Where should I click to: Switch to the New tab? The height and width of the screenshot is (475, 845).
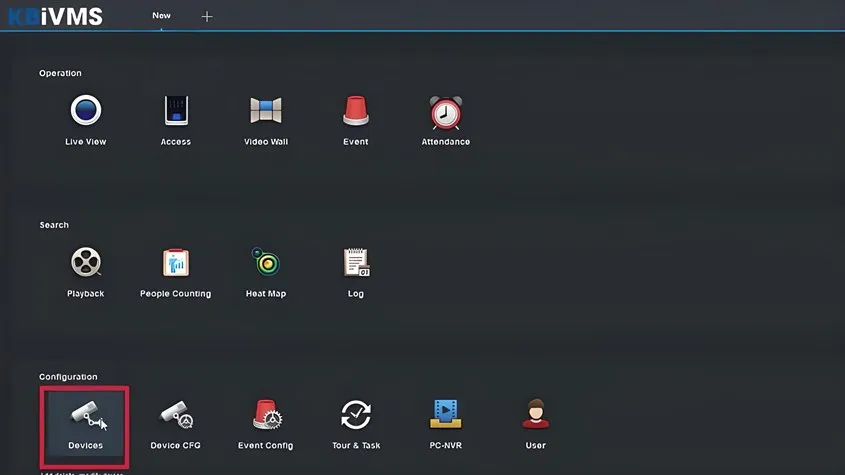tap(161, 16)
